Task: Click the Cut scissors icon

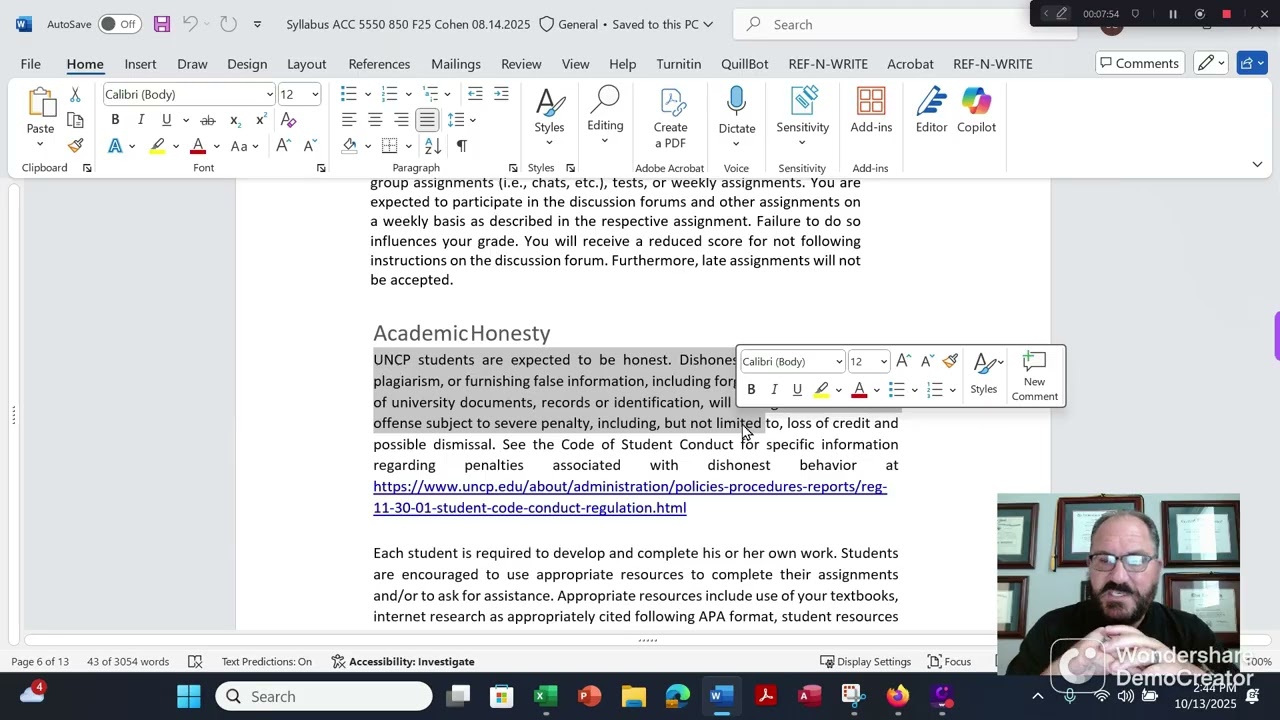Action: (75, 95)
